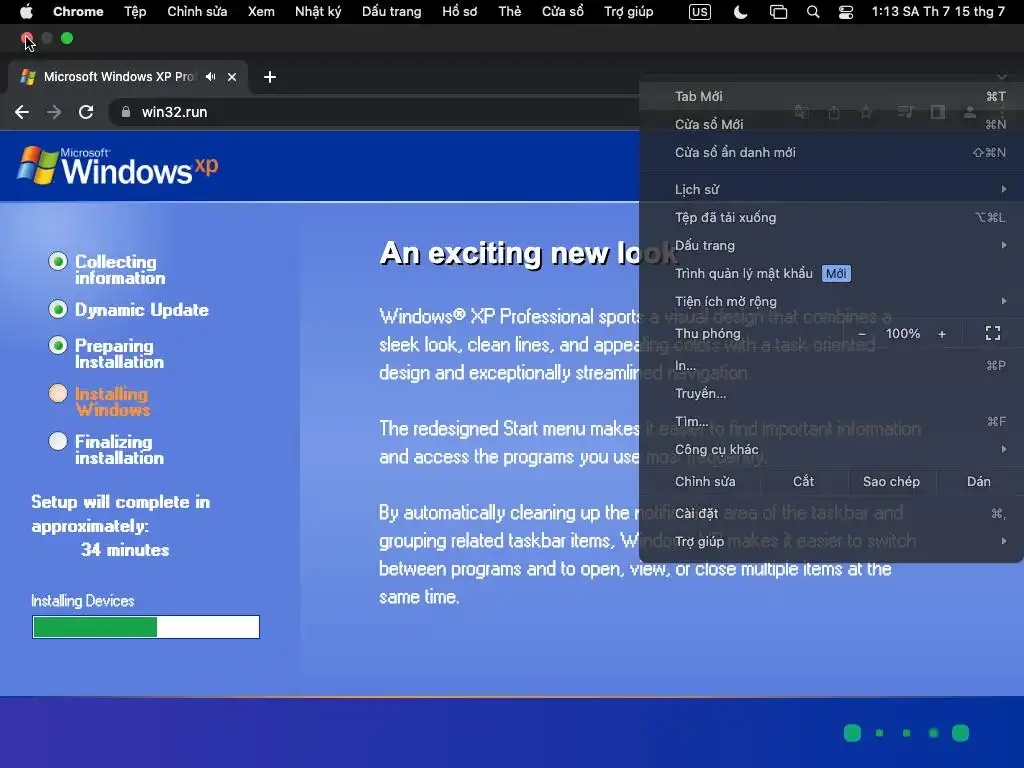This screenshot has height=768, width=1024.
Task: Click the Windows XP logo banner
Action: [x=118, y=166]
